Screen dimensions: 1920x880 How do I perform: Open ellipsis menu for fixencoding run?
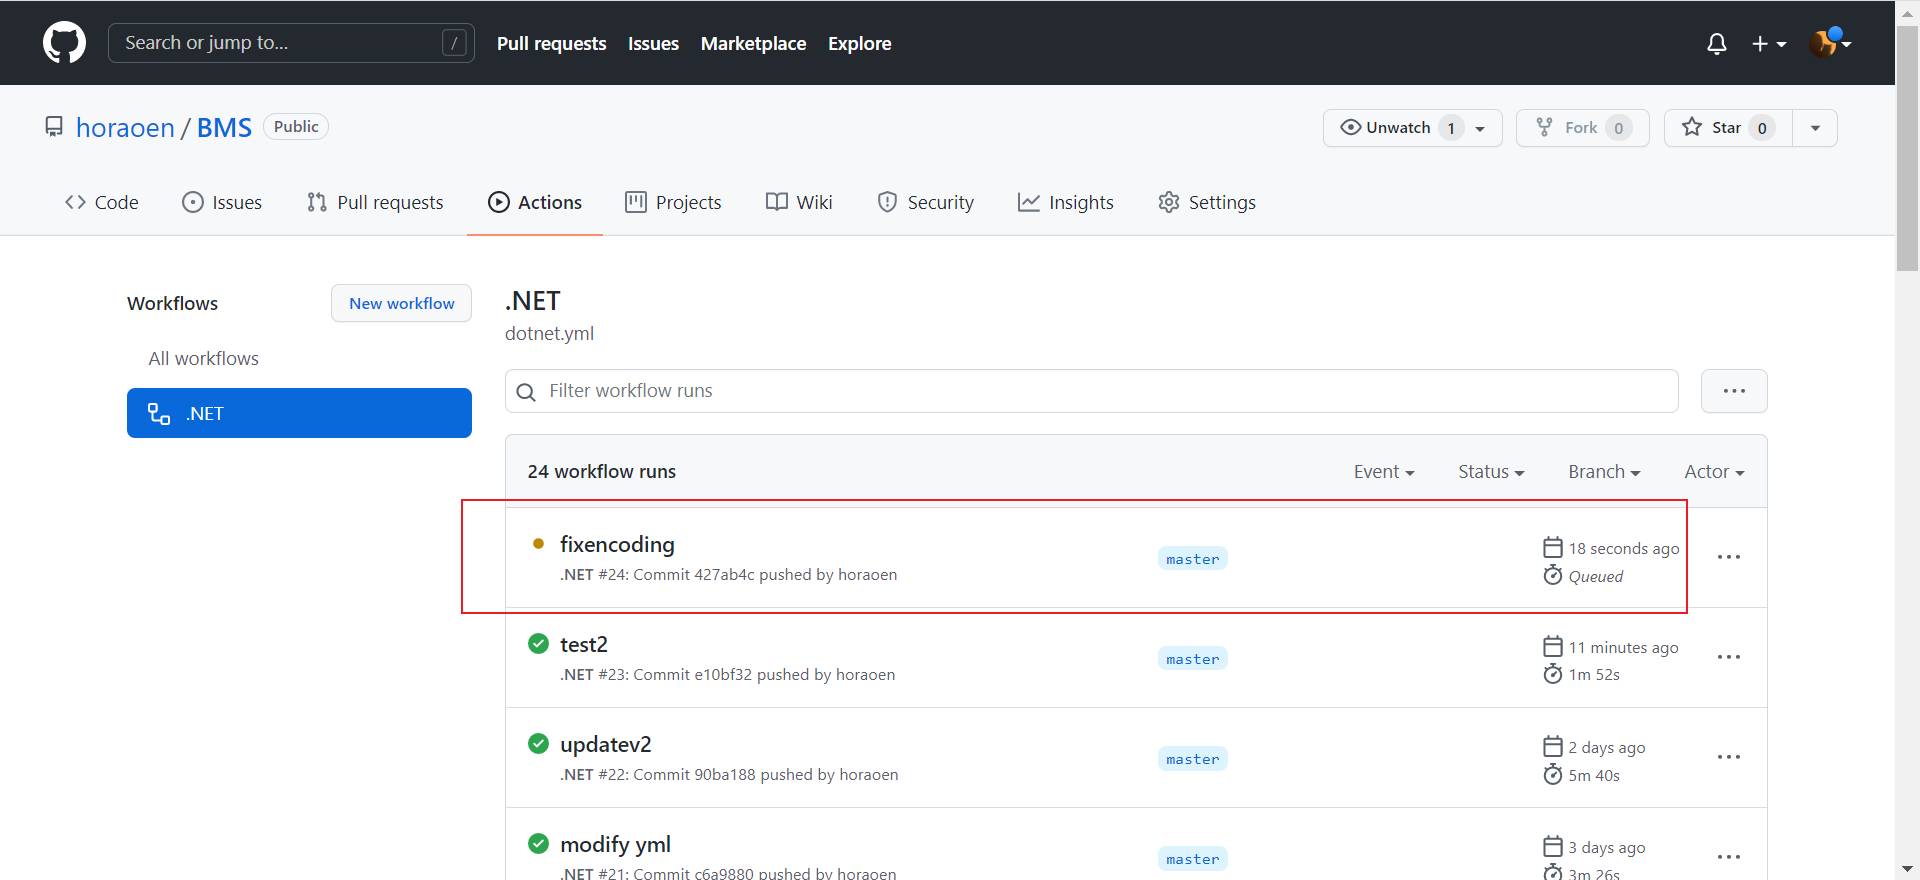pyautogui.click(x=1729, y=557)
